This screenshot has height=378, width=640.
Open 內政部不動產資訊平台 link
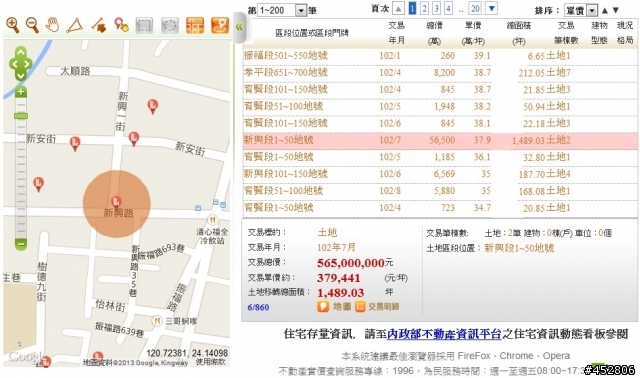[x=444, y=334]
